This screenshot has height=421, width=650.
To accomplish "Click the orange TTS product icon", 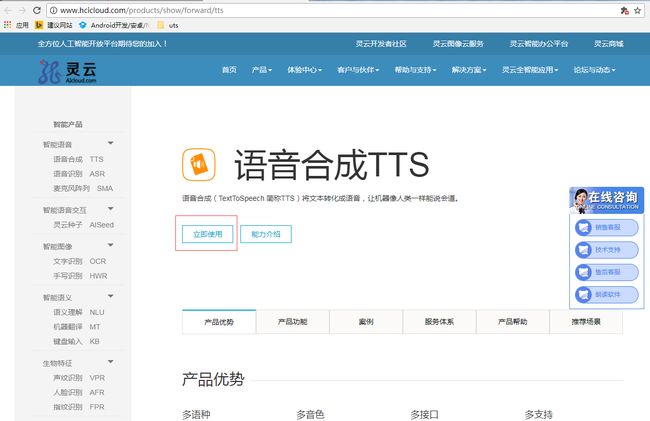I will point(199,165).
